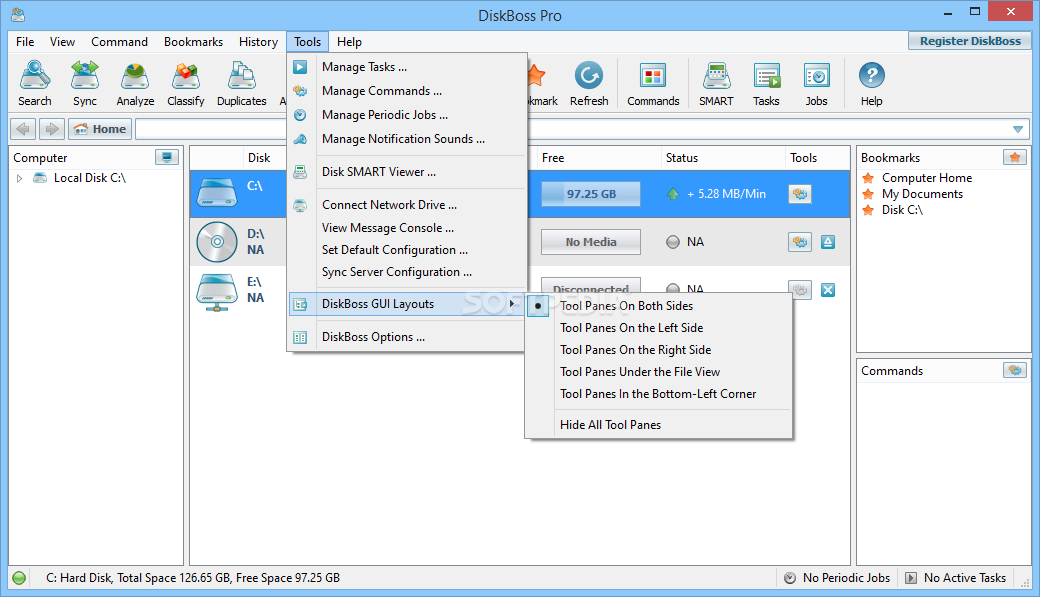Click the periodic jobs status bar icon
This screenshot has width=1040, height=597.
pyautogui.click(x=789, y=578)
